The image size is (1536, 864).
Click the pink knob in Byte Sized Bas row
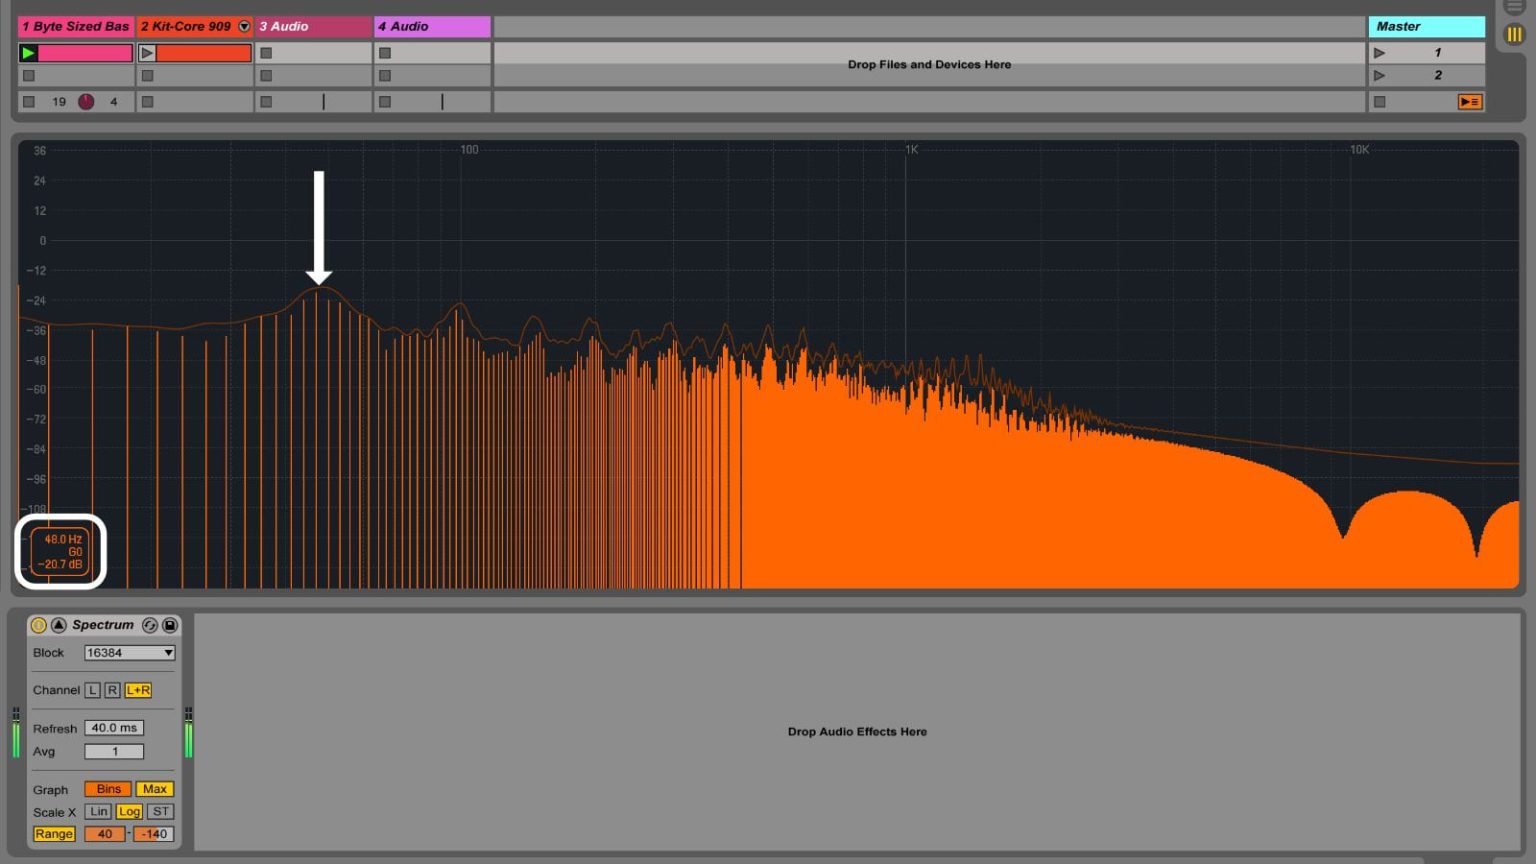point(87,101)
